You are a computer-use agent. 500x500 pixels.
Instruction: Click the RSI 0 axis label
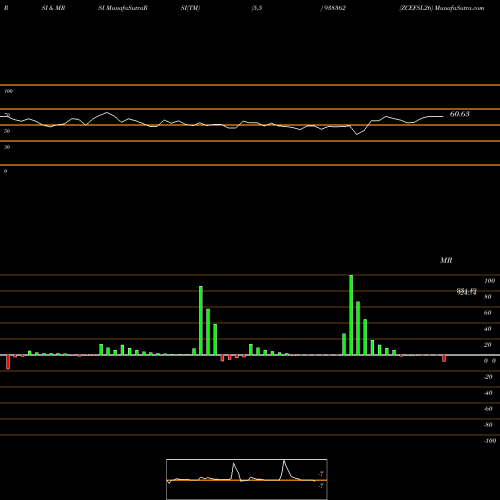click(x=5, y=171)
